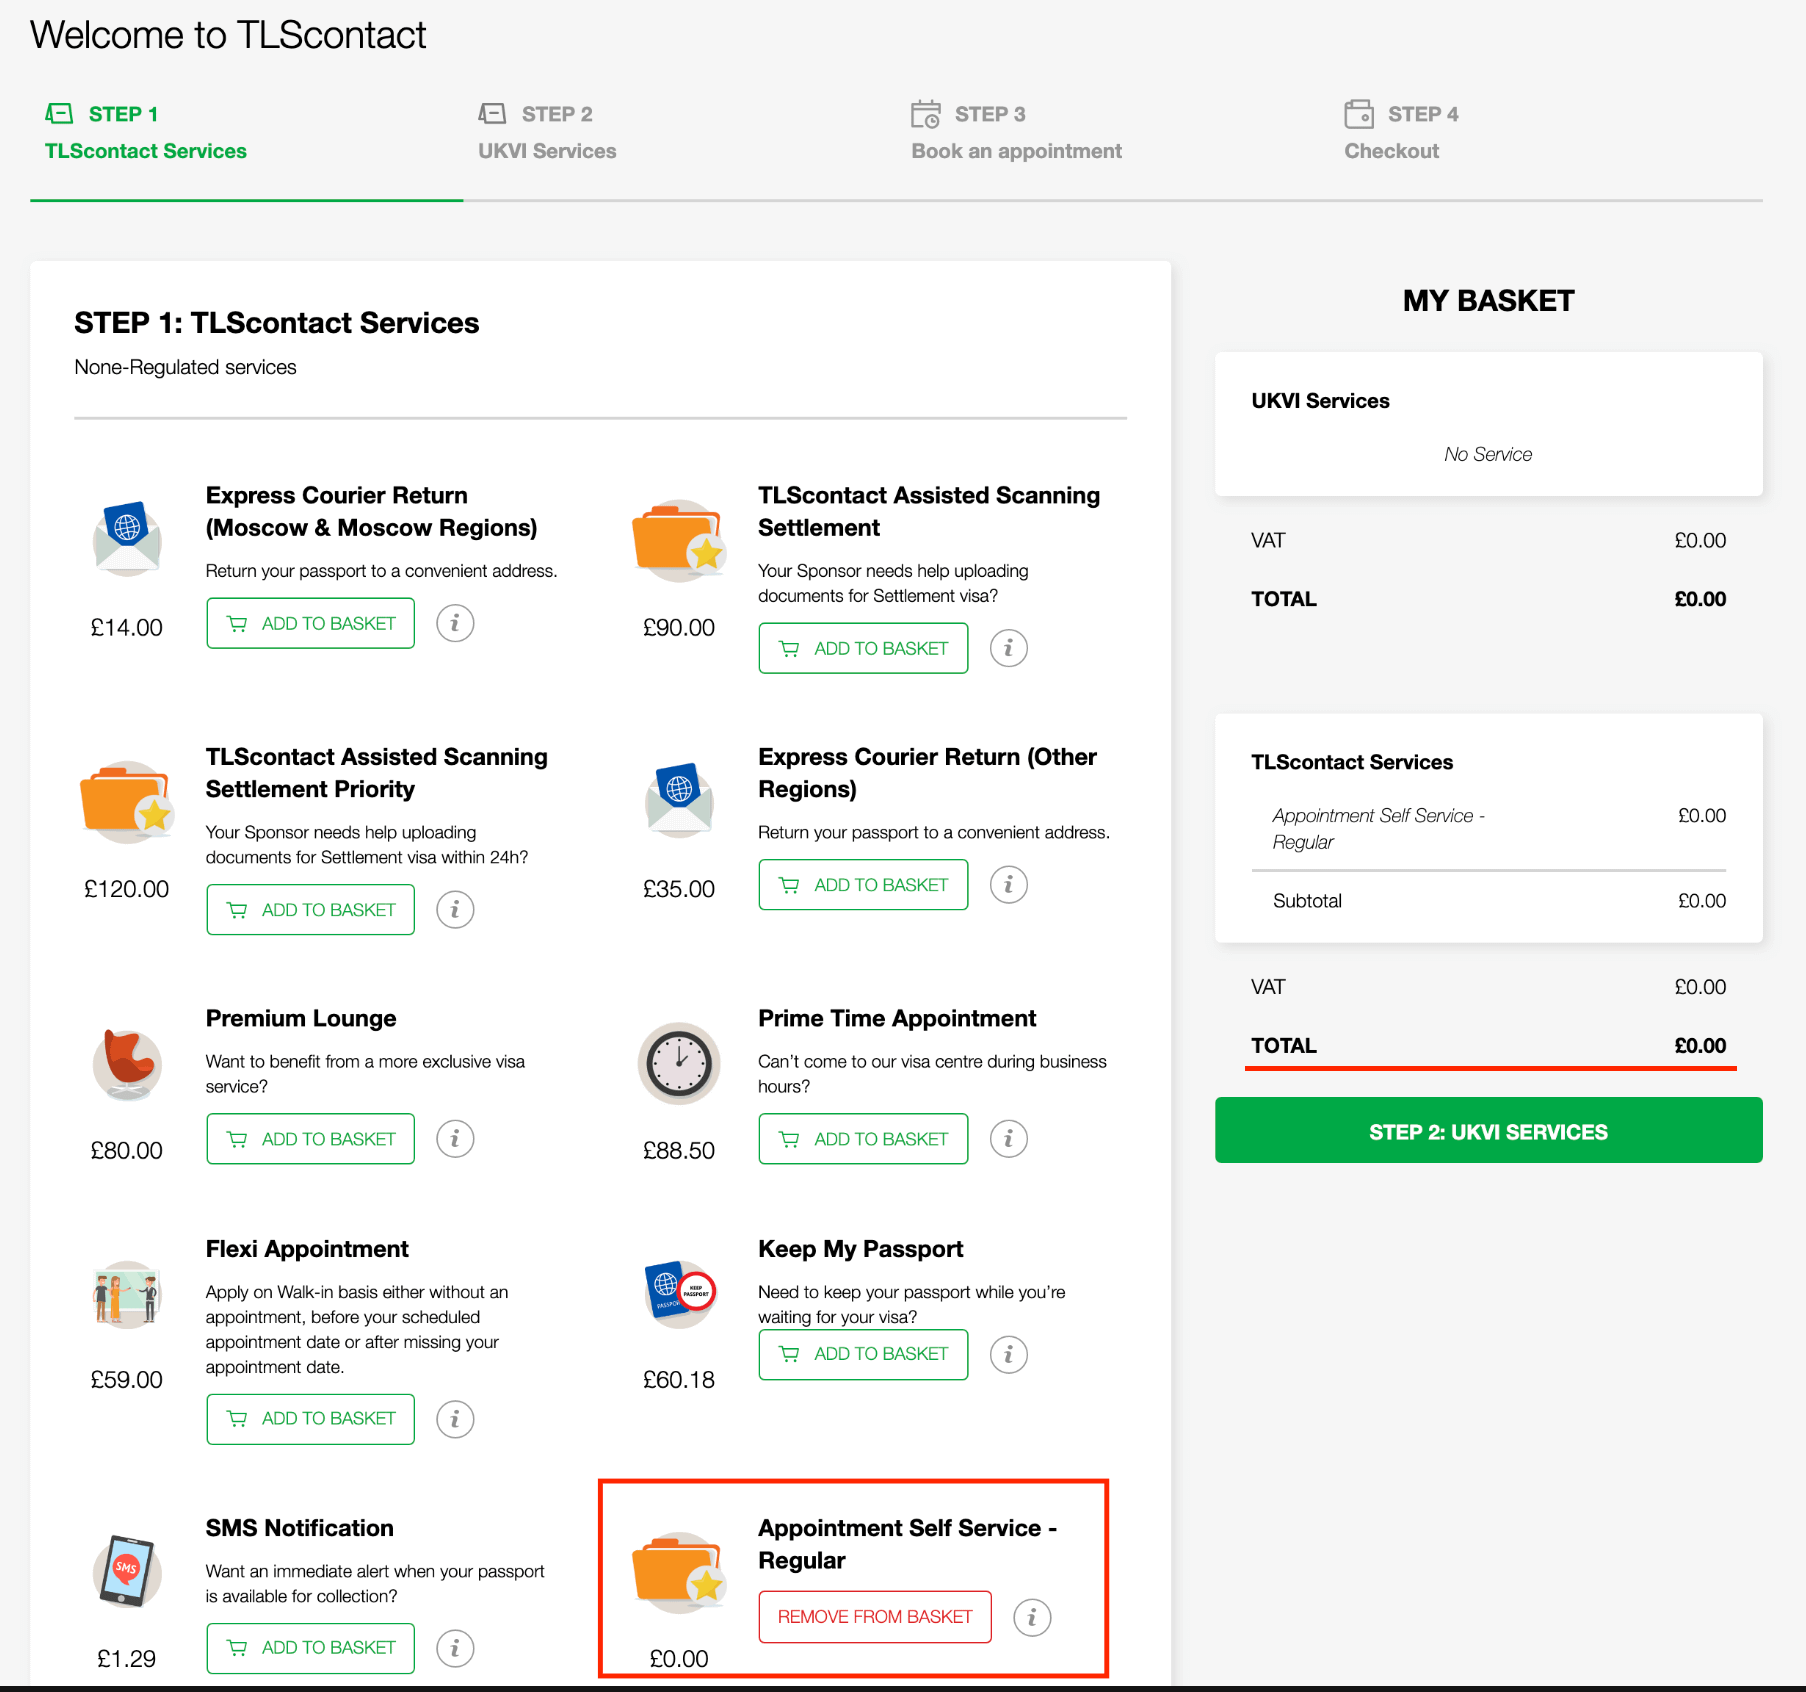Add SMS Notification to basket
This screenshot has width=1806, height=1692.
(x=310, y=1647)
